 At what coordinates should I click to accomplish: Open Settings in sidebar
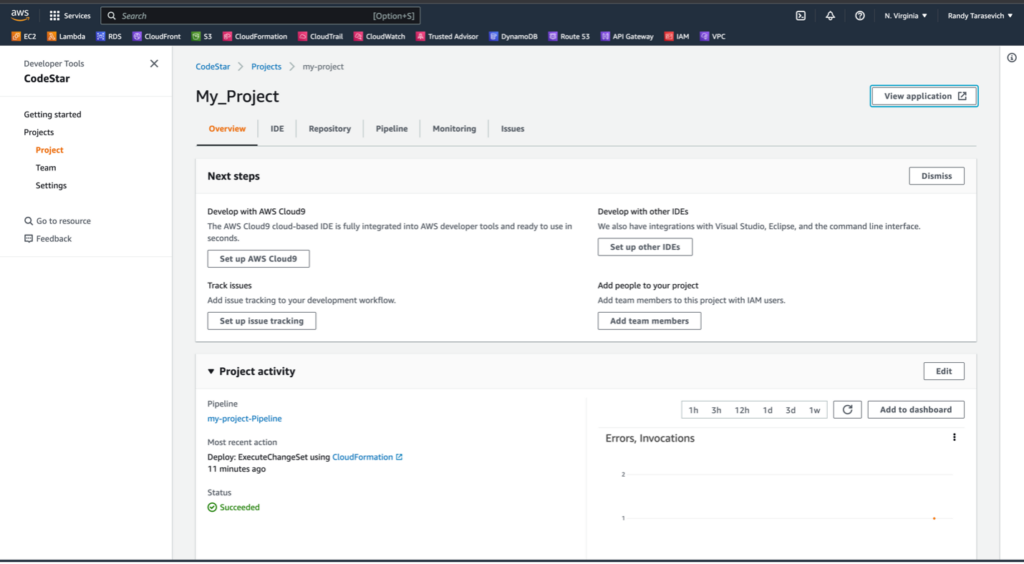(x=51, y=186)
